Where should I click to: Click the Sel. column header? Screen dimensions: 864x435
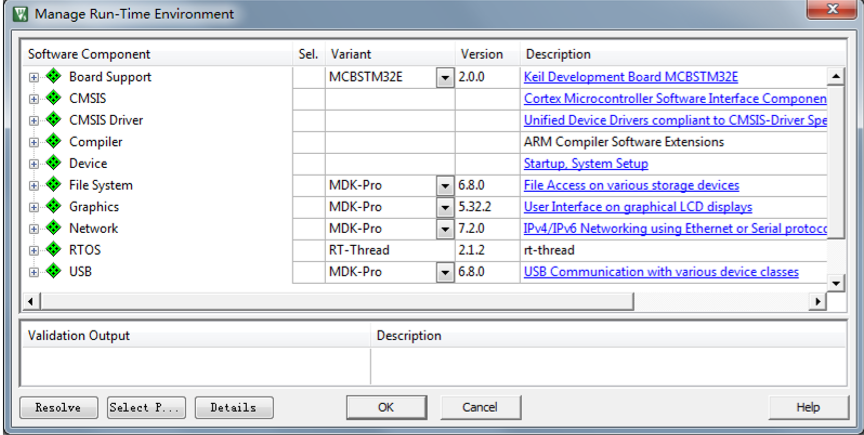click(309, 54)
